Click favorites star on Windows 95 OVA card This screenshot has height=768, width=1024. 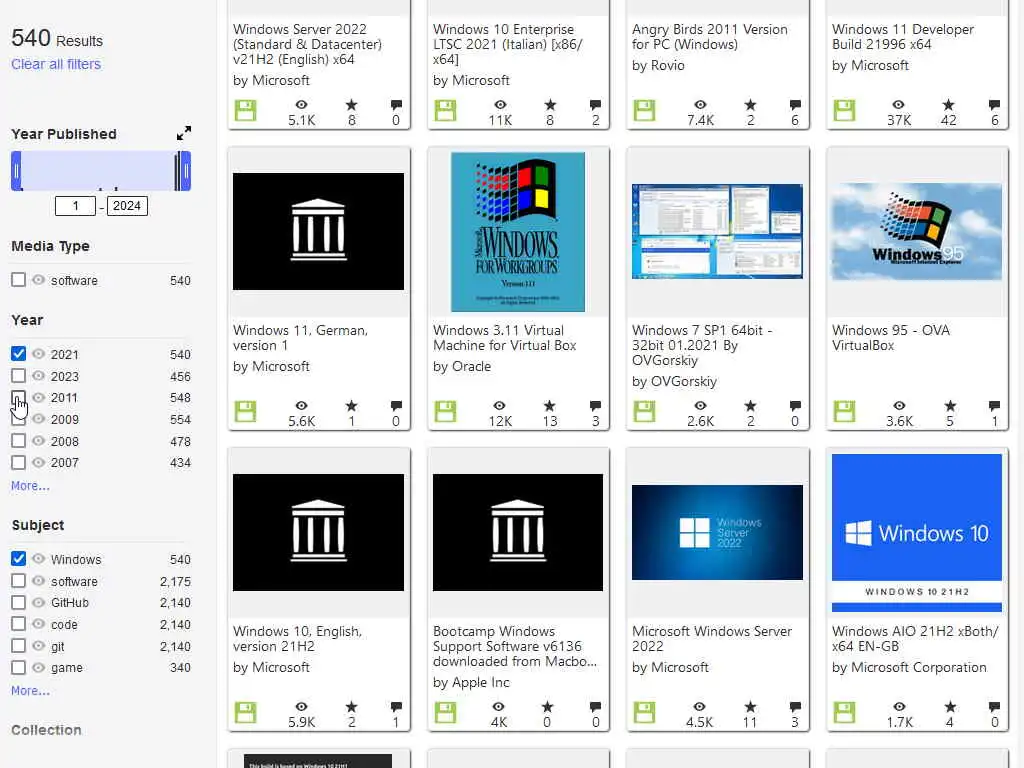click(x=950, y=406)
